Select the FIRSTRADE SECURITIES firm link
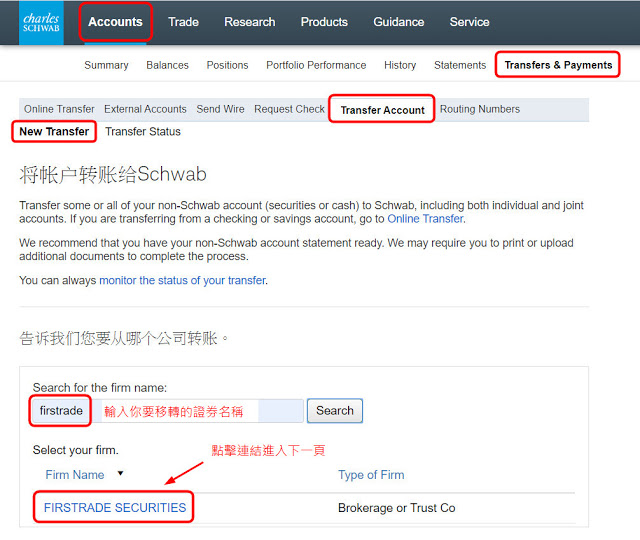The image size is (640, 540). pyautogui.click(x=115, y=507)
